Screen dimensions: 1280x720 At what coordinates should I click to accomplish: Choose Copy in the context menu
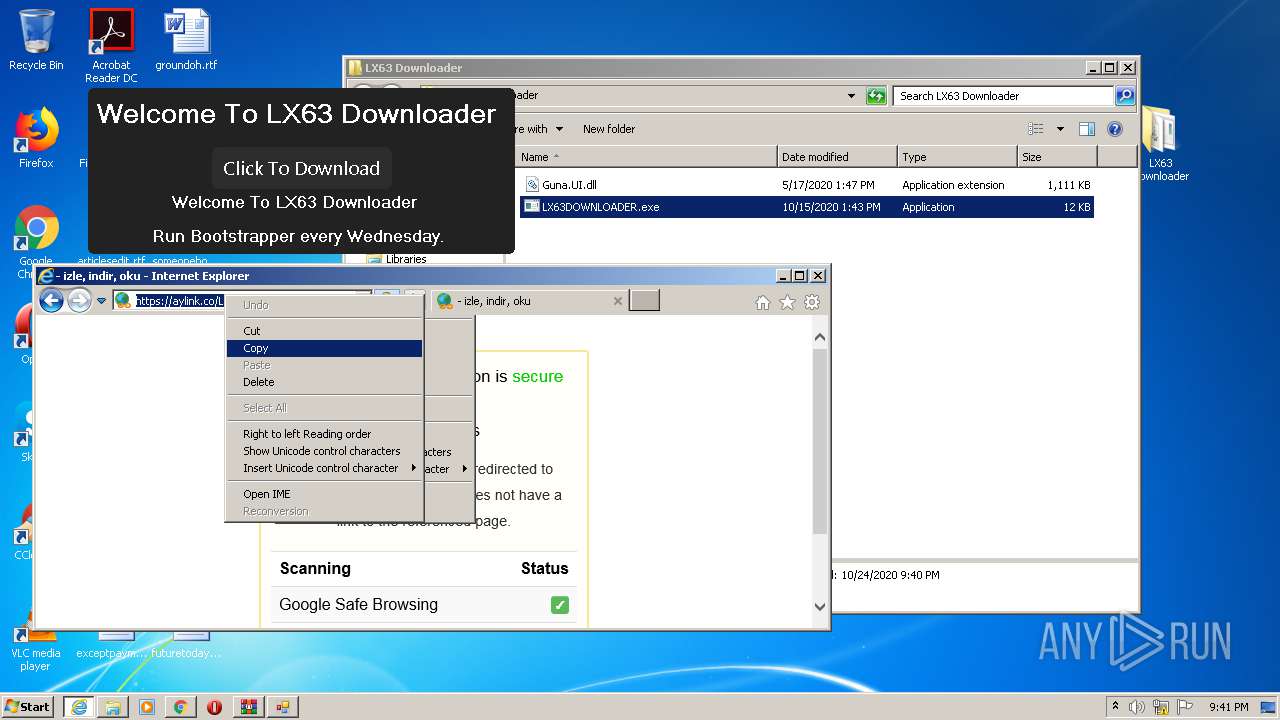point(324,348)
